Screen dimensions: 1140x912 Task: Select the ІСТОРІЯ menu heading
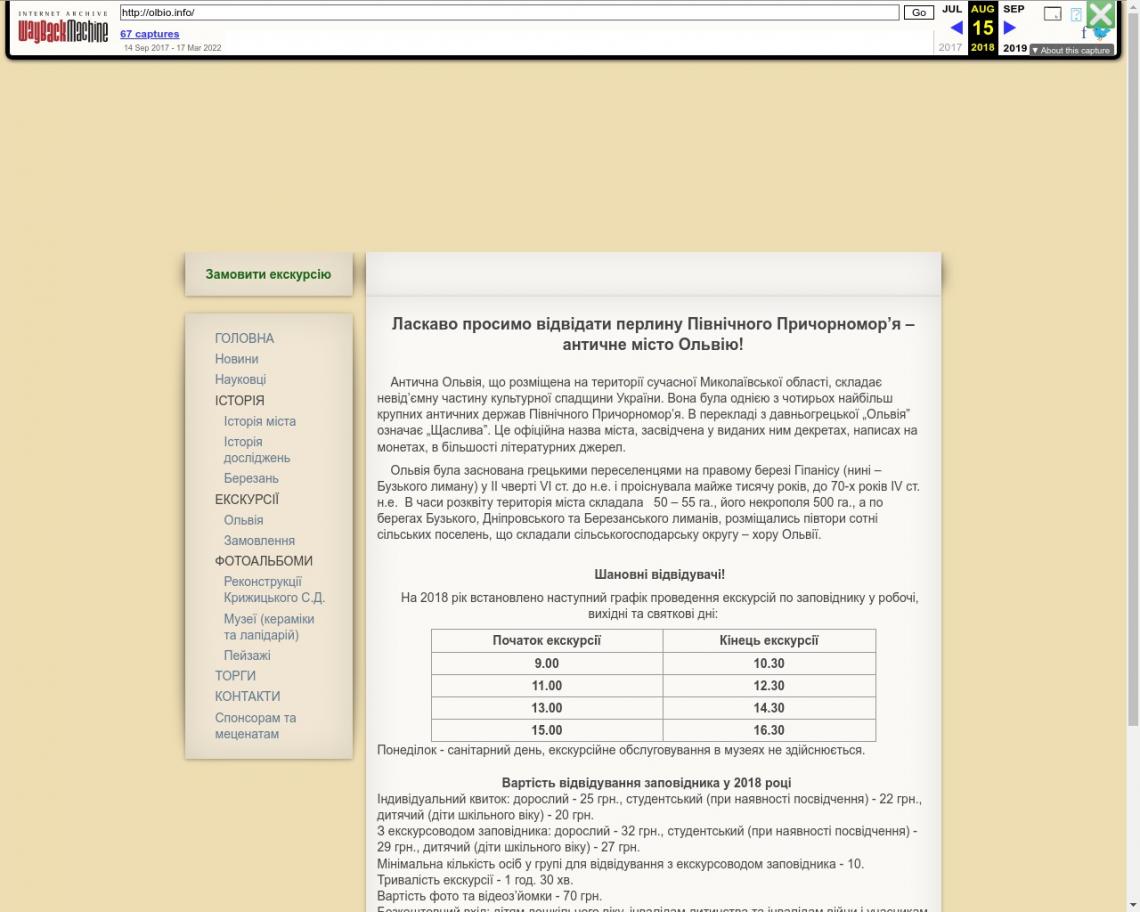tap(239, 400)
